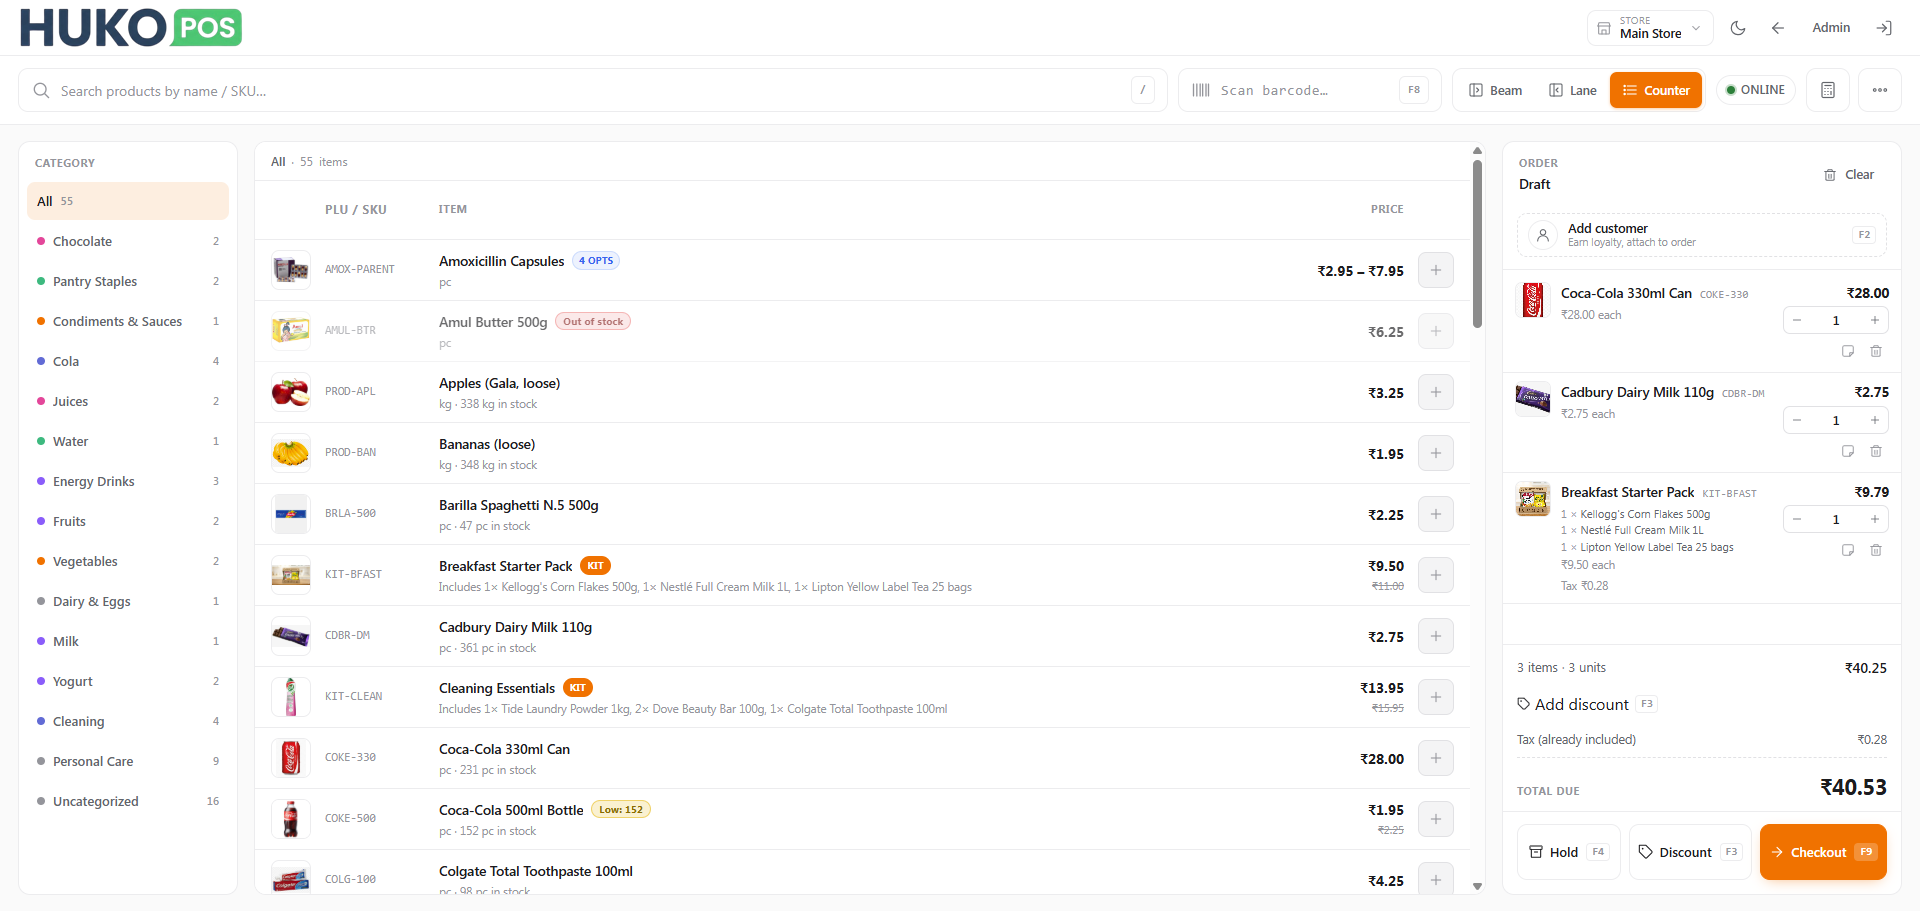Click the barcode icon in the scan field

1201,90
